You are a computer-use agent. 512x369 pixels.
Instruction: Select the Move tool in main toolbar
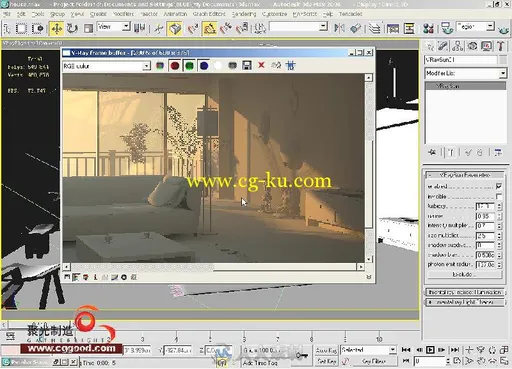coord(56,28)
